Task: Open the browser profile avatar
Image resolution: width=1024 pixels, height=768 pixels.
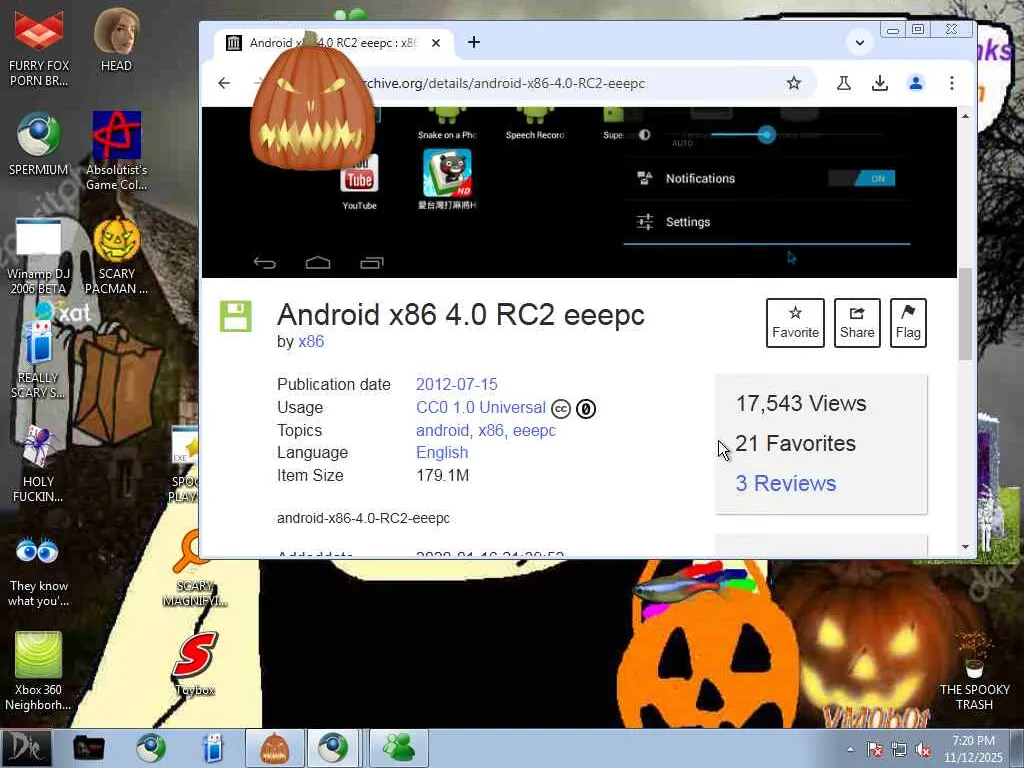Action: [916, 83]
